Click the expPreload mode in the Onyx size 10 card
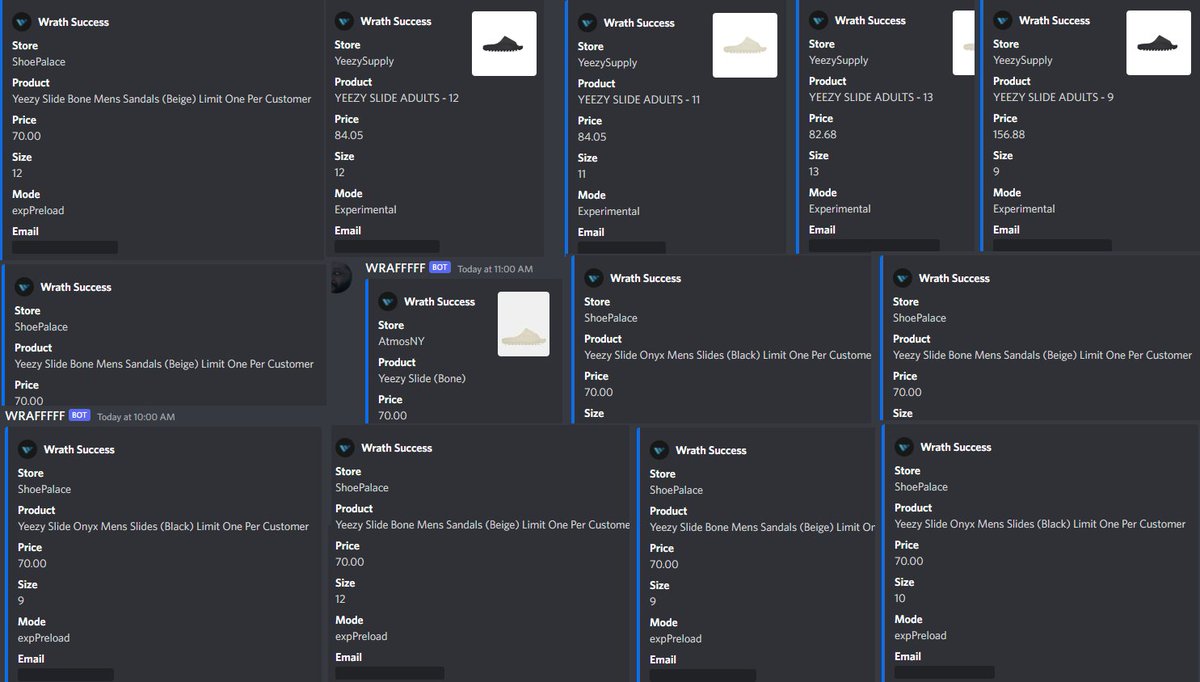The image size is (1200, 682). coord(921,635)
